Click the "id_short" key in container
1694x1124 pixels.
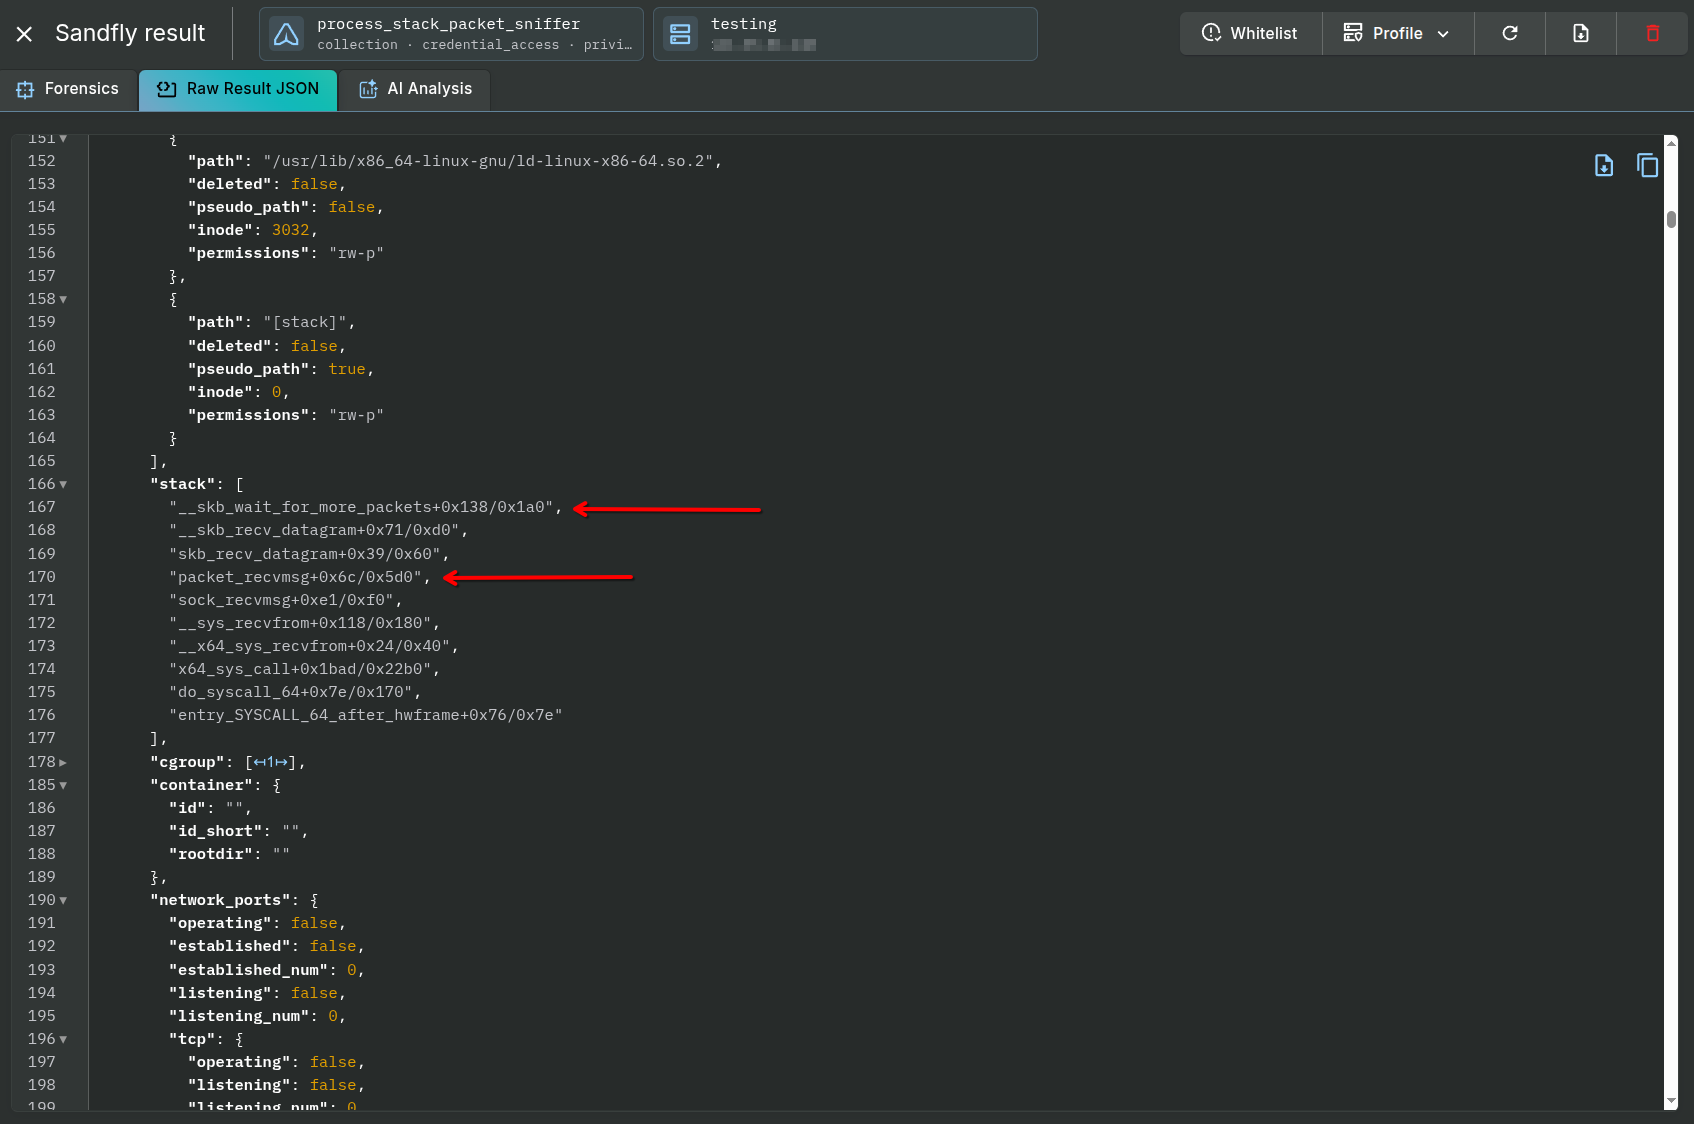click(216, 831)
